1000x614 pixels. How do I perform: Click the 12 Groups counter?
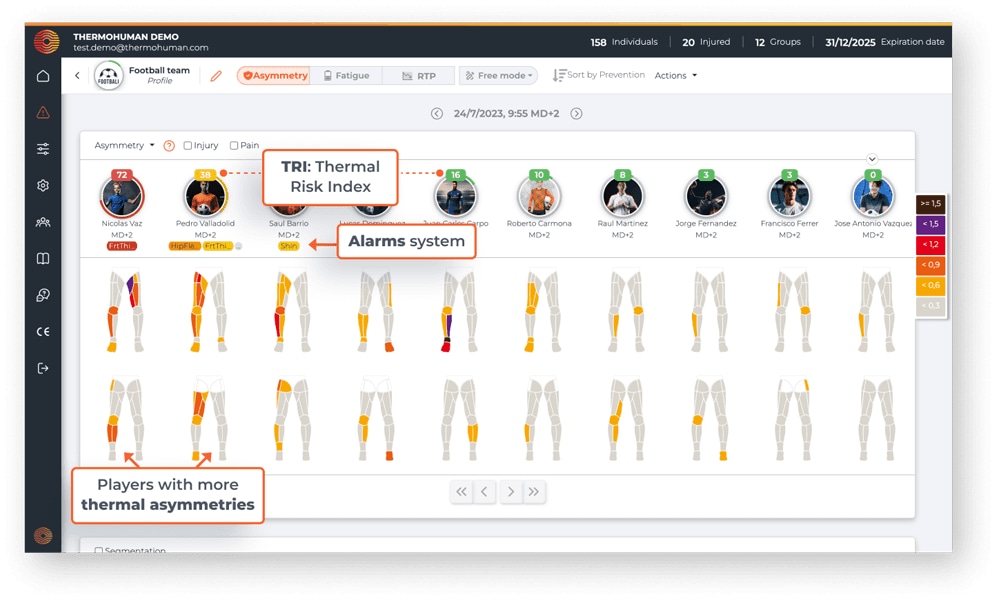coord(777,42)
